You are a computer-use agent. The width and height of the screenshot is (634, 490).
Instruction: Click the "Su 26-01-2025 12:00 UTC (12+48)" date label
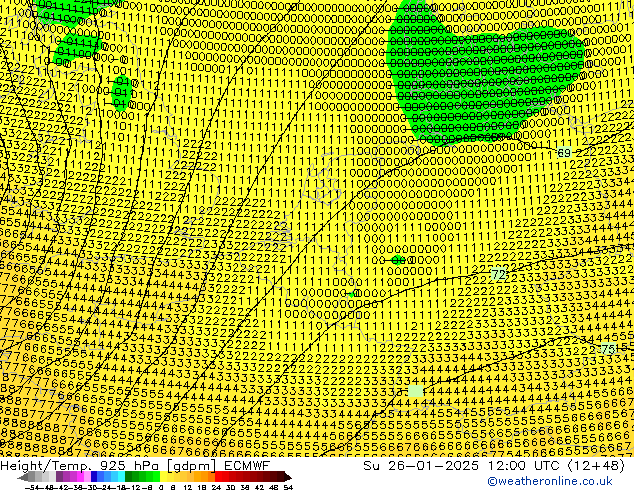click(494, 465)
